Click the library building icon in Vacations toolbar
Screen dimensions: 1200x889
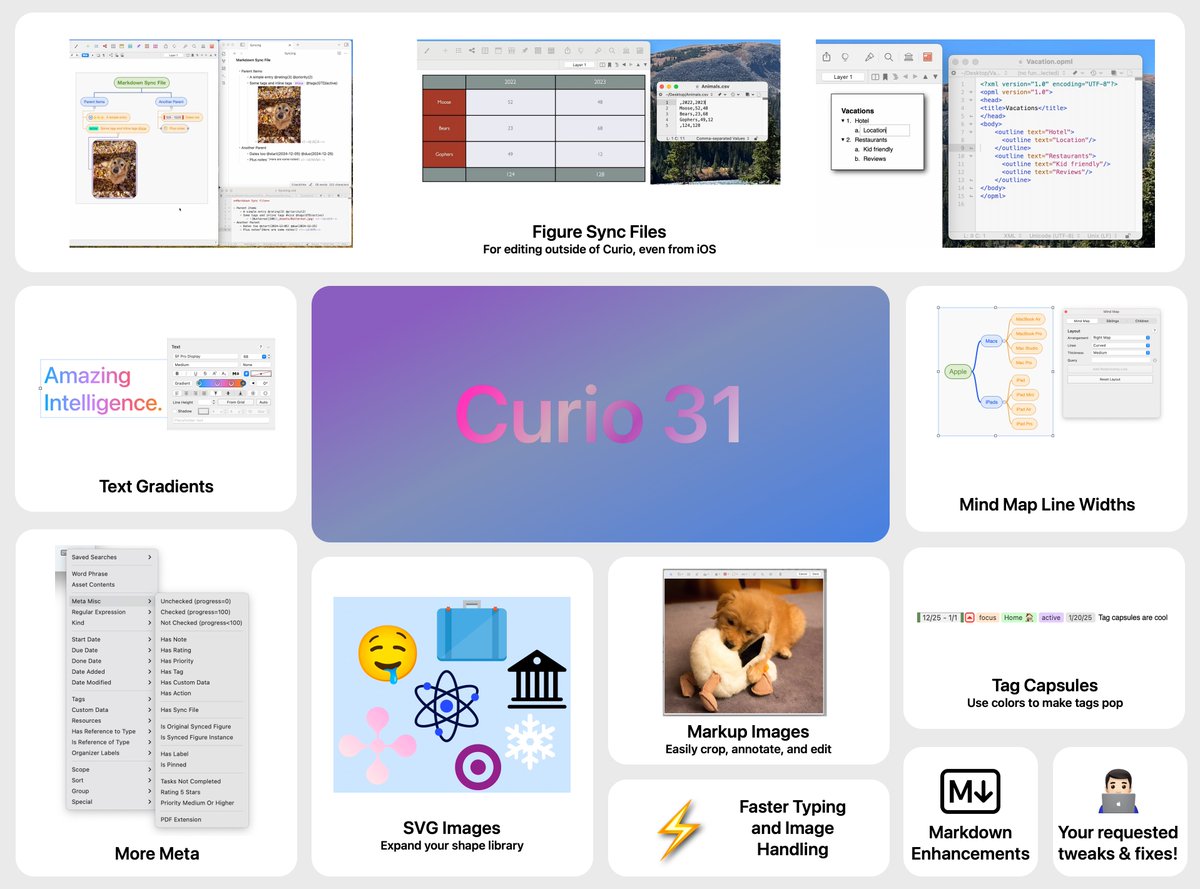[x=908, y=57]
